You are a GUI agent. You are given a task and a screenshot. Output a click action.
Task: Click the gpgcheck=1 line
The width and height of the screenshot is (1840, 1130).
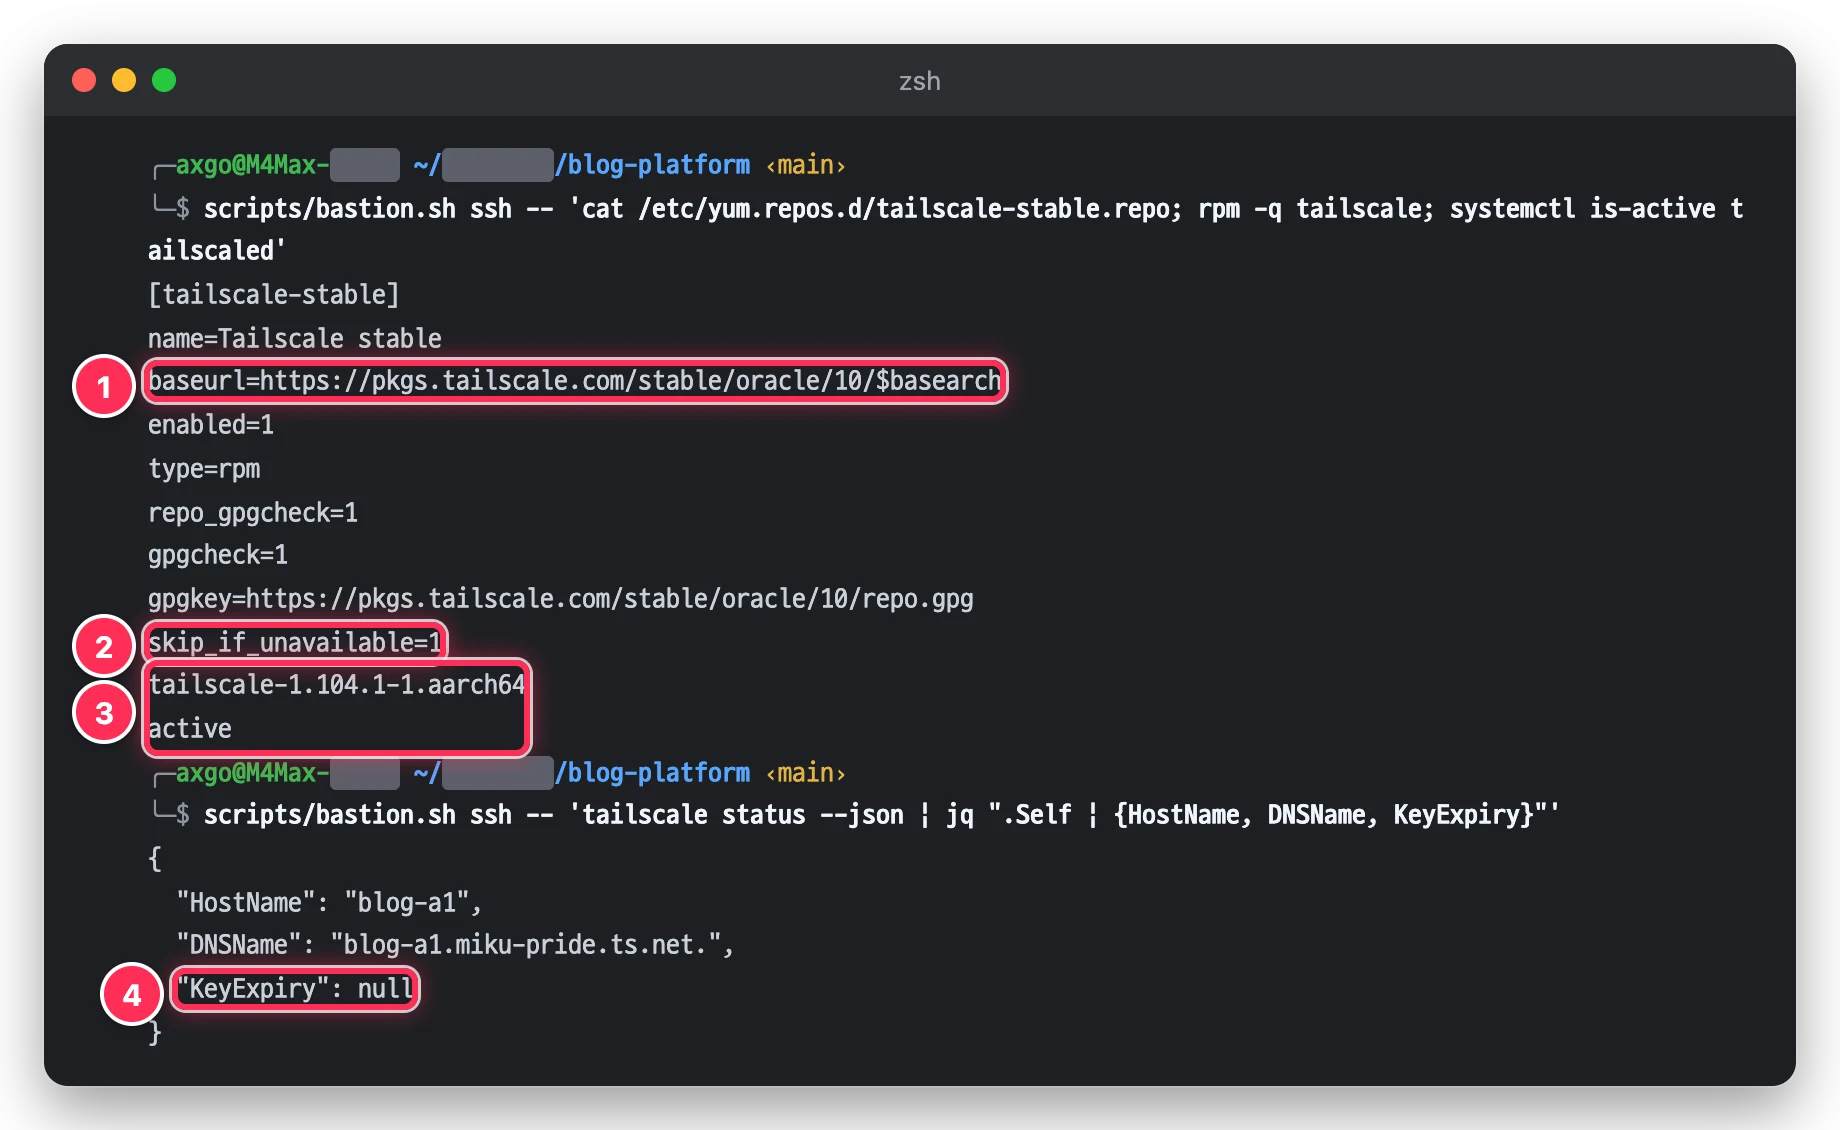218,555
